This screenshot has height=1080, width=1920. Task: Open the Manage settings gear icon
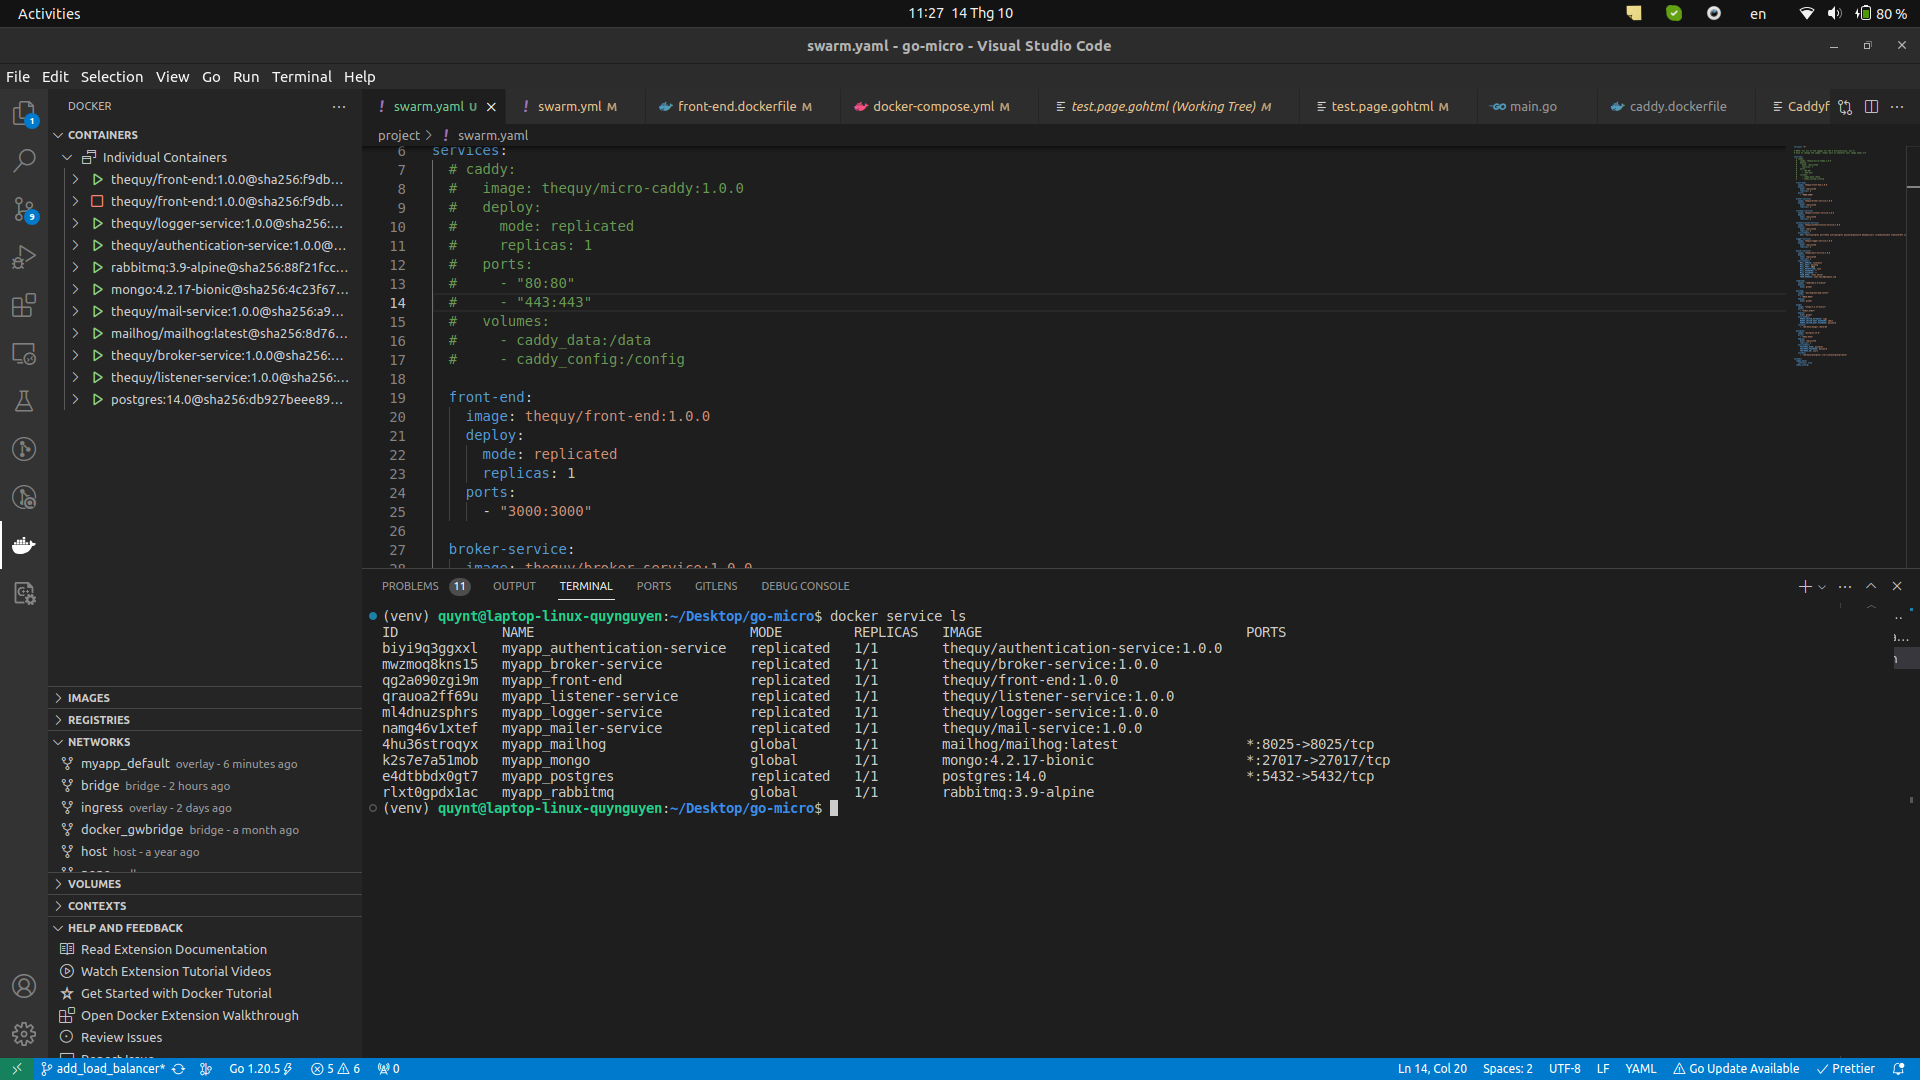click(x=24, y=1034)
